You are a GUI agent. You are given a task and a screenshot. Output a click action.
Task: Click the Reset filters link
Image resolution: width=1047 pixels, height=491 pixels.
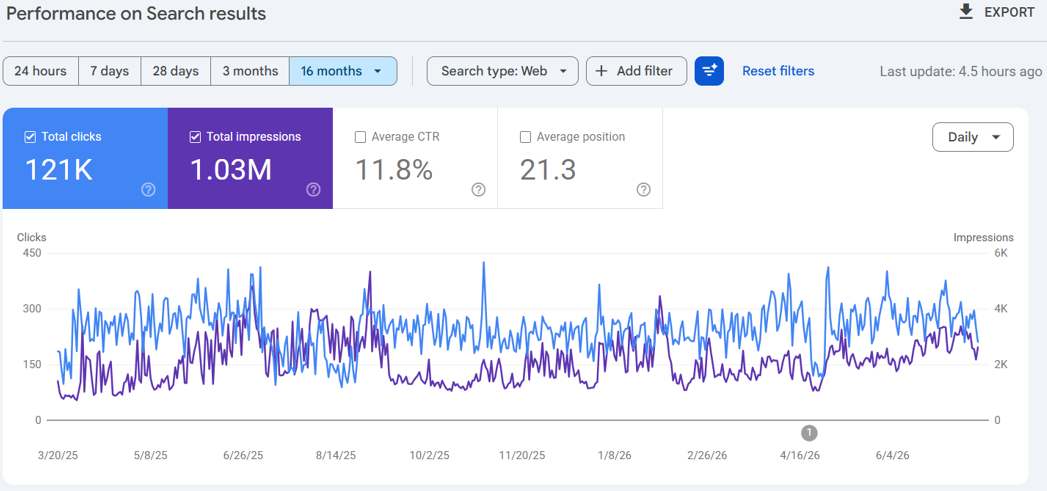(x=778, y=71)
